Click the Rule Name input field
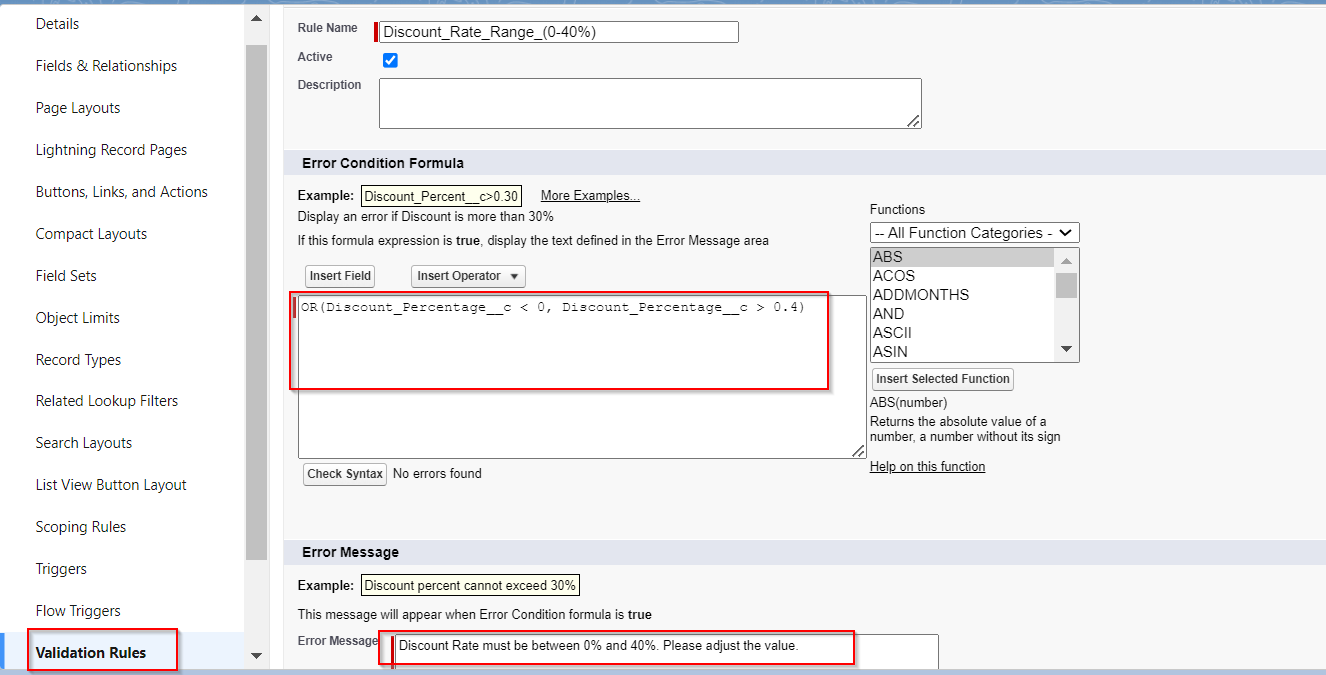The height and width of the screenshot is (675, 1326). (x=557, y=31)
